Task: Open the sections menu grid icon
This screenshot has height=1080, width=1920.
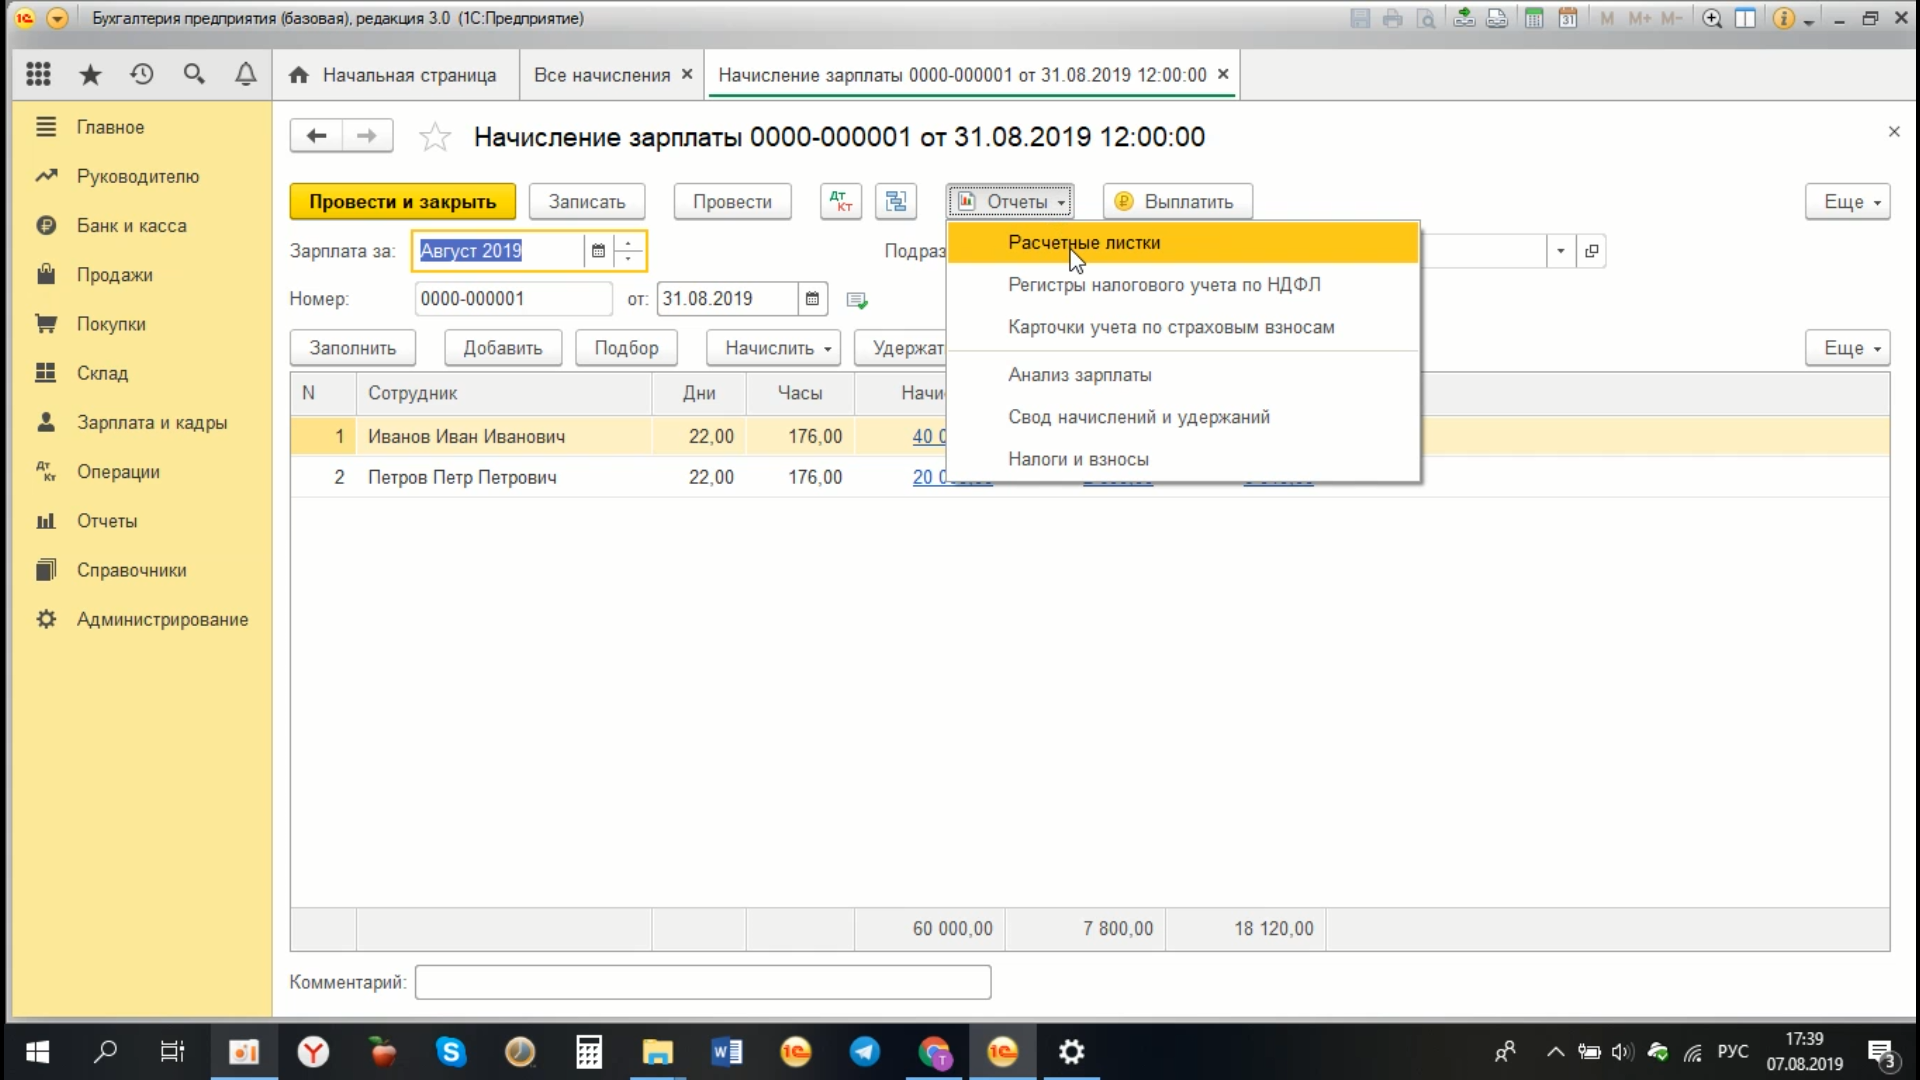Action: point(38,74)
